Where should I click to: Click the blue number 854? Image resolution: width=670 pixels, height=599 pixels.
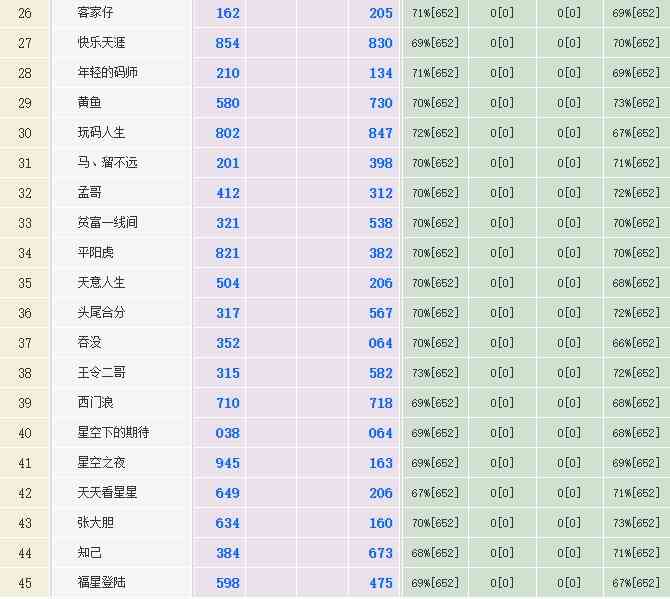[x=228, y=43]
